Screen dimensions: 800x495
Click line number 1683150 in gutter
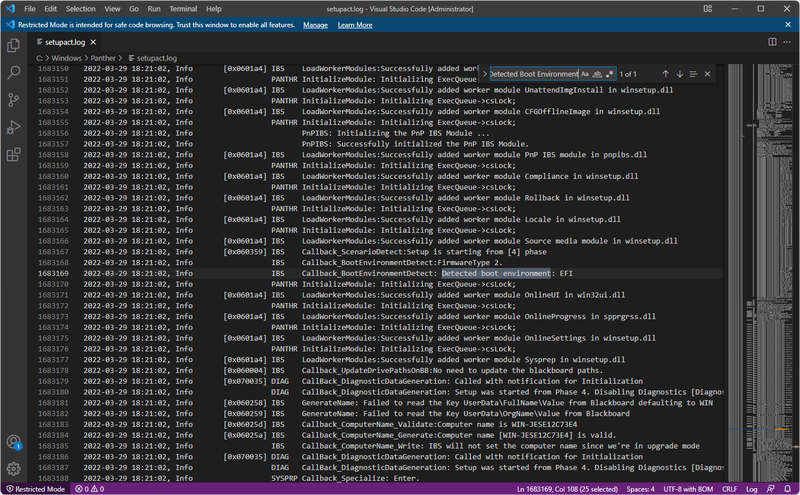[x=53, y=68]
